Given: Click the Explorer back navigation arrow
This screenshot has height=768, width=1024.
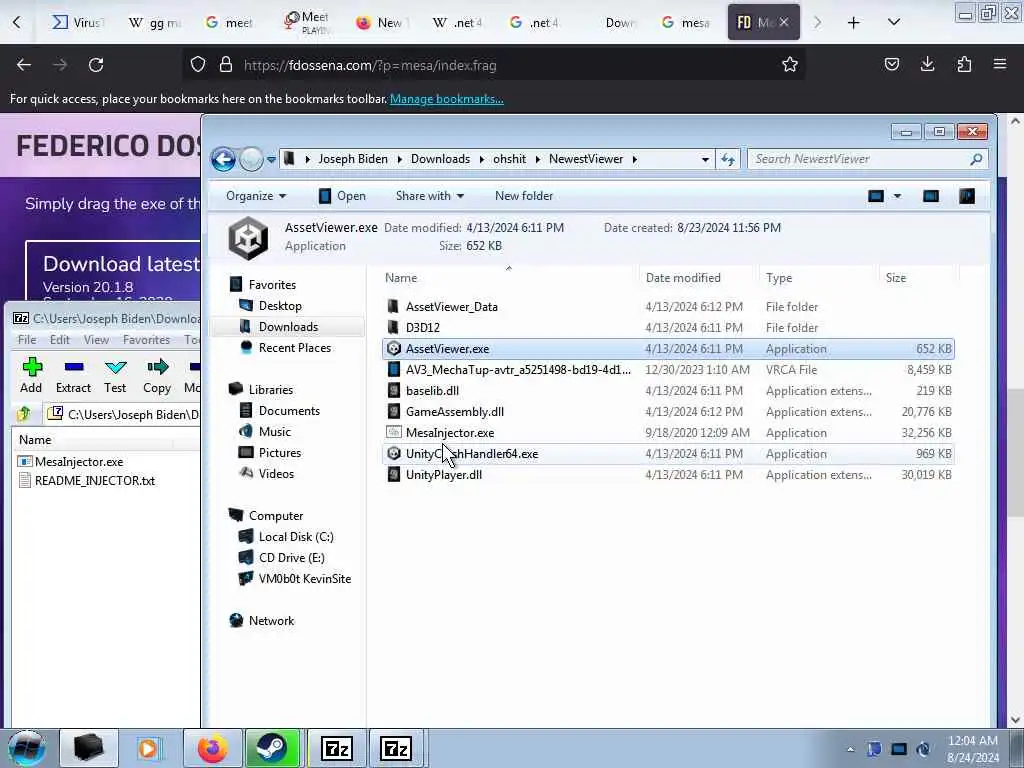Looking at the screenshot, I should tap(223, 159).
